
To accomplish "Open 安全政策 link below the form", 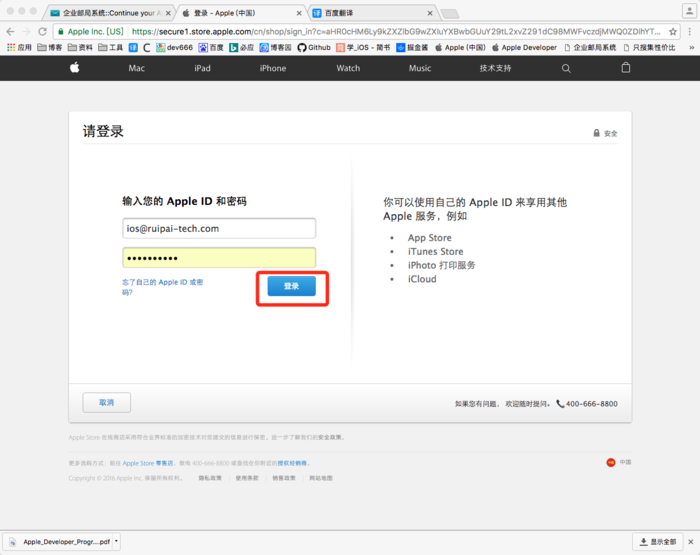I will click(x=329, y=437).
